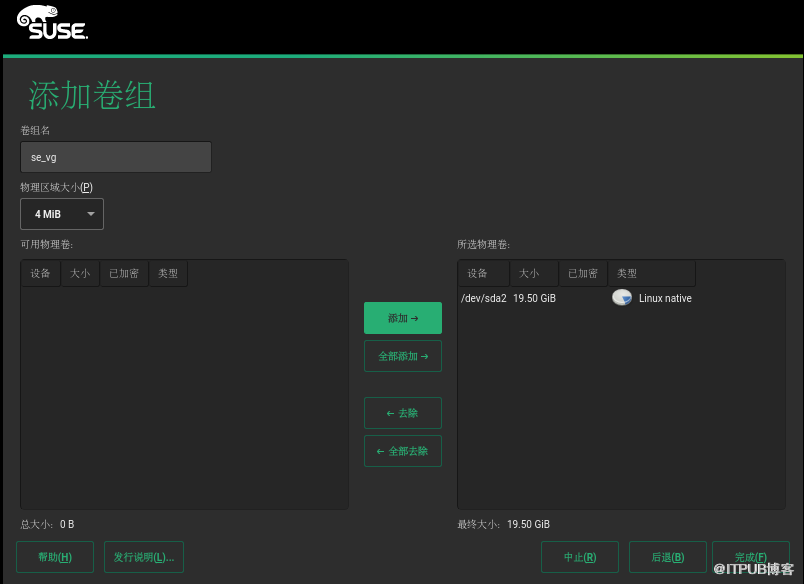Click the 最终大小 19.50 GiB value
Image resolution: width=804 pixels, height=584 pixels.
pos(528,524)
